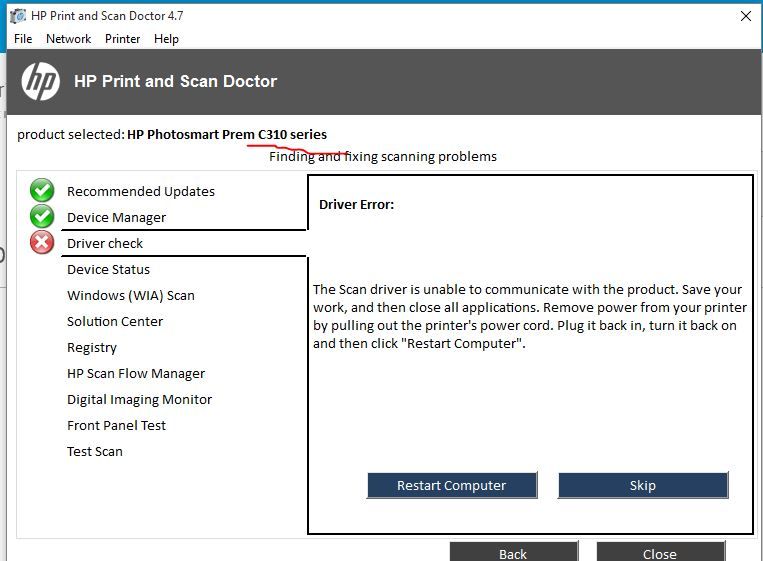763x561 pixels.
Task: Go Back to the previous step
Action: click(513, 552)
